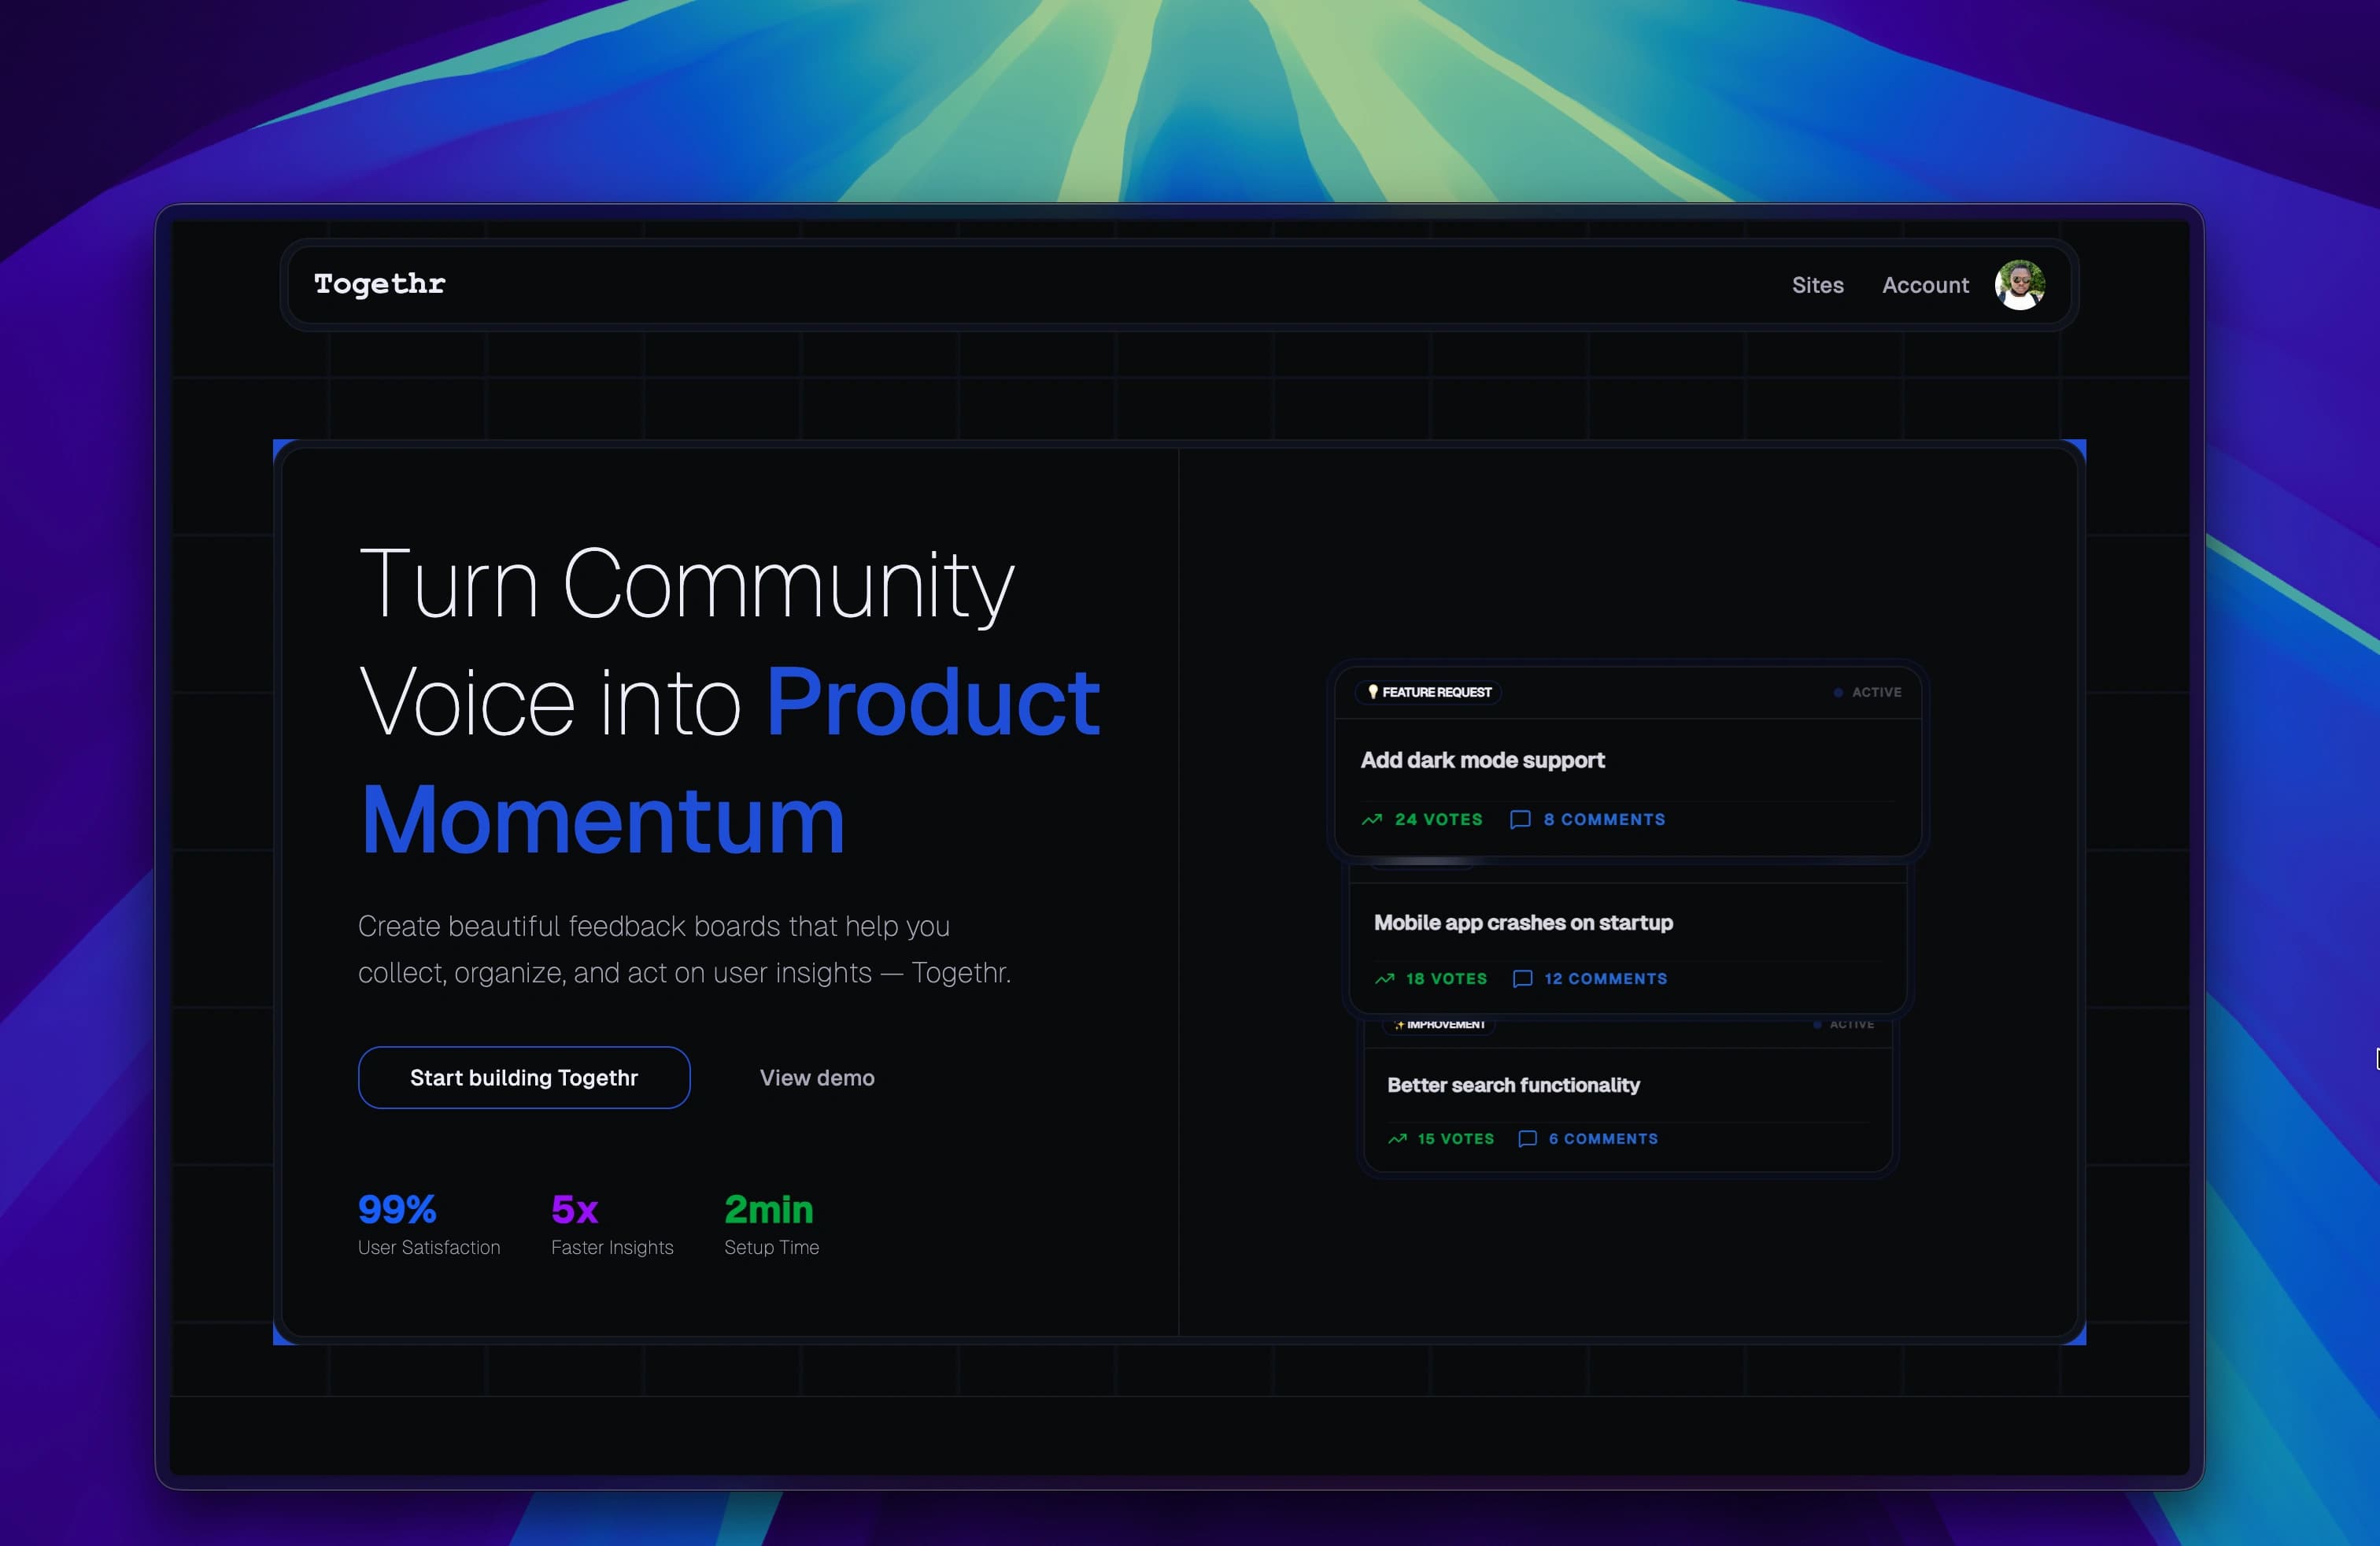Click the lightbulb icon in Feature Request badge

[1373, 691]
